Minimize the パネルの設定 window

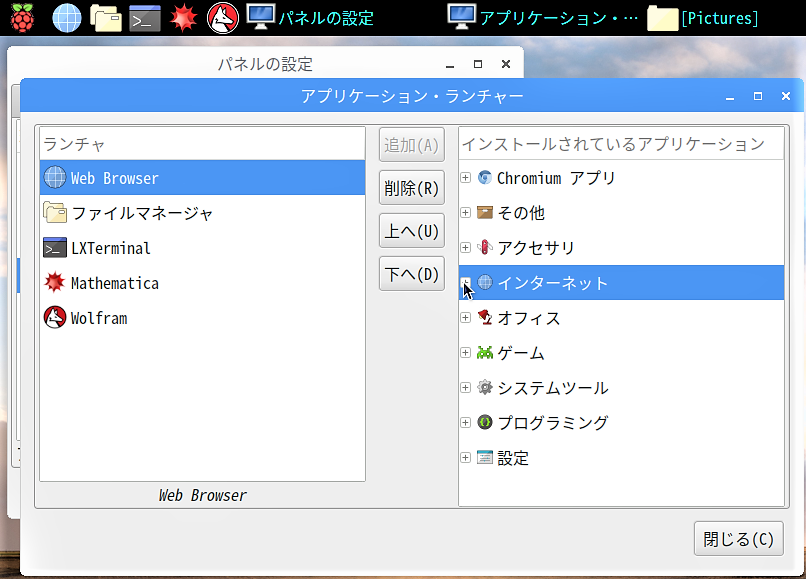click(x=450, y=64)
